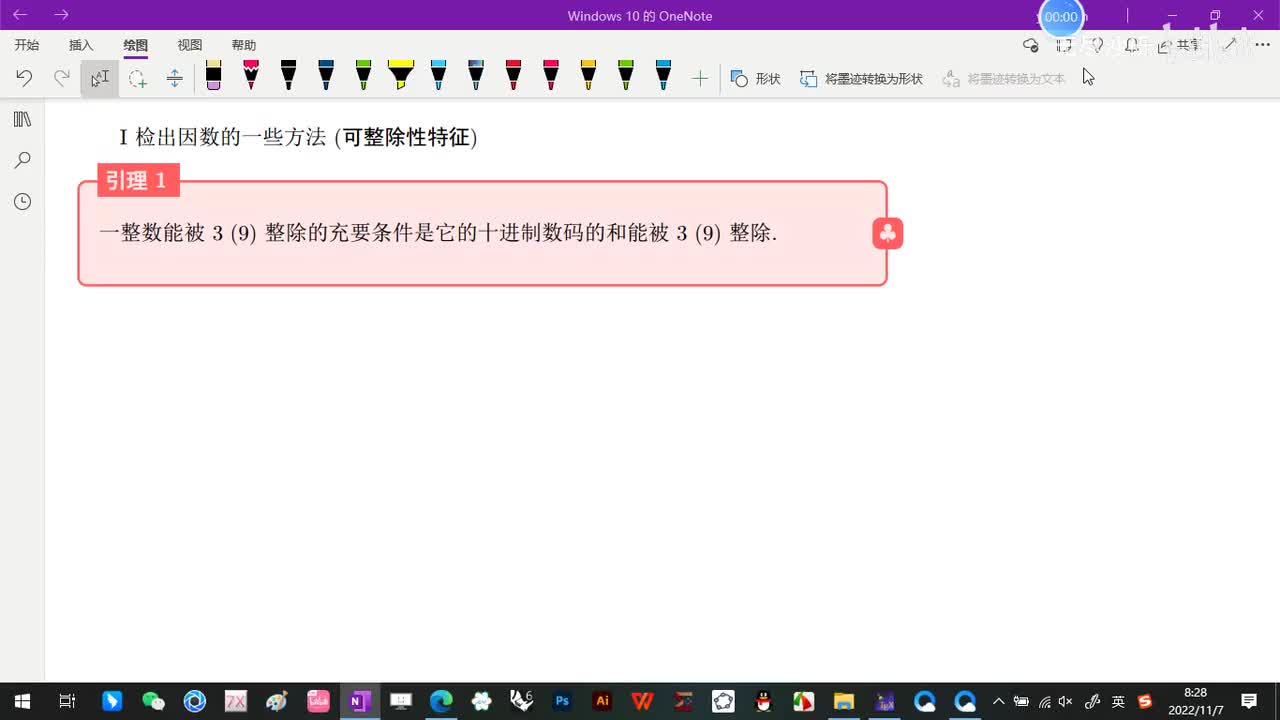Pick the pink pencil with zigzag tip
Image resolution: width=1280 pixels, height=720 pixels.
pos(251,75)
